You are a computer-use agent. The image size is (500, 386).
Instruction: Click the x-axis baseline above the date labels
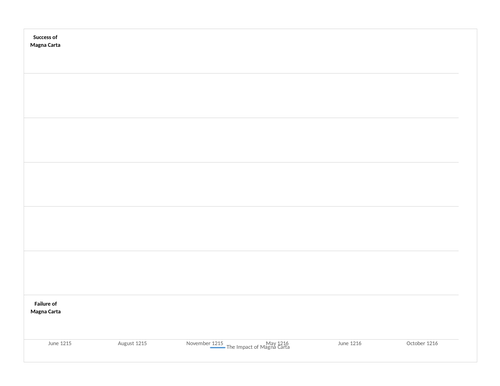point(241,339)
